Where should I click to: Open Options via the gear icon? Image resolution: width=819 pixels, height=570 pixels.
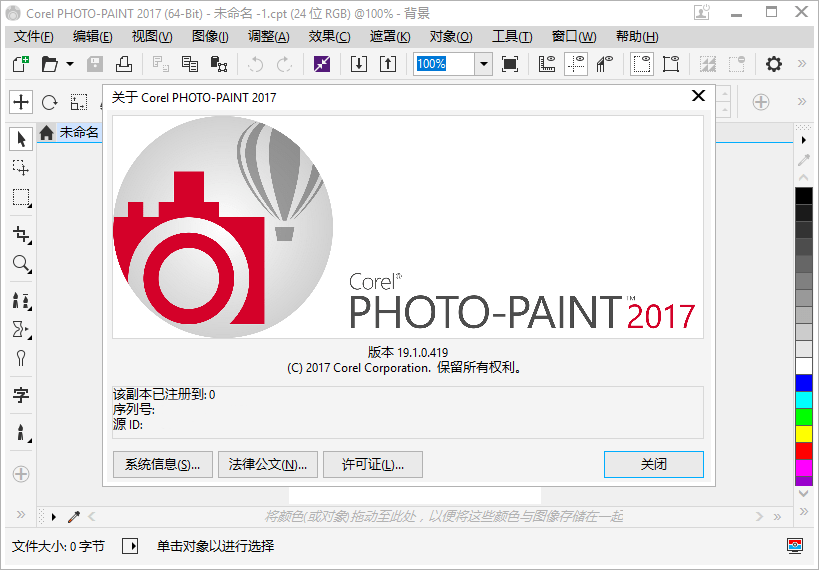[774, 64]
